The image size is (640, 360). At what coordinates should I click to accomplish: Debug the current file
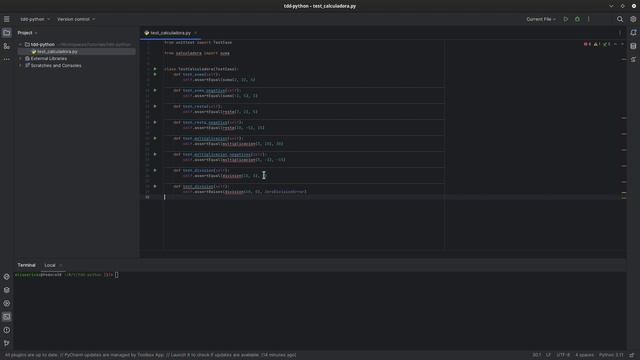(x=577, y=19)
